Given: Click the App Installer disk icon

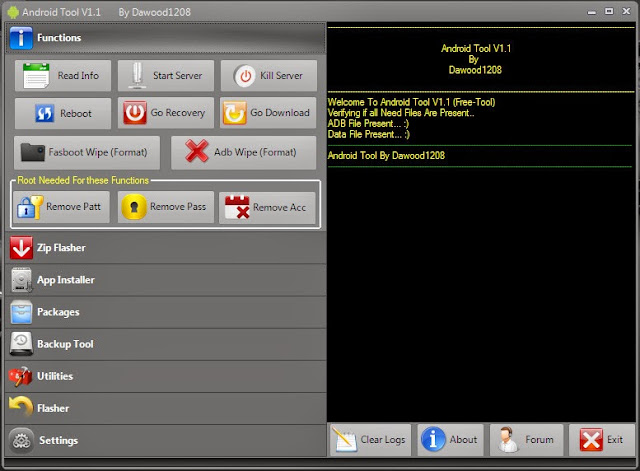Looking at the screenshot, I should (21, 280).
